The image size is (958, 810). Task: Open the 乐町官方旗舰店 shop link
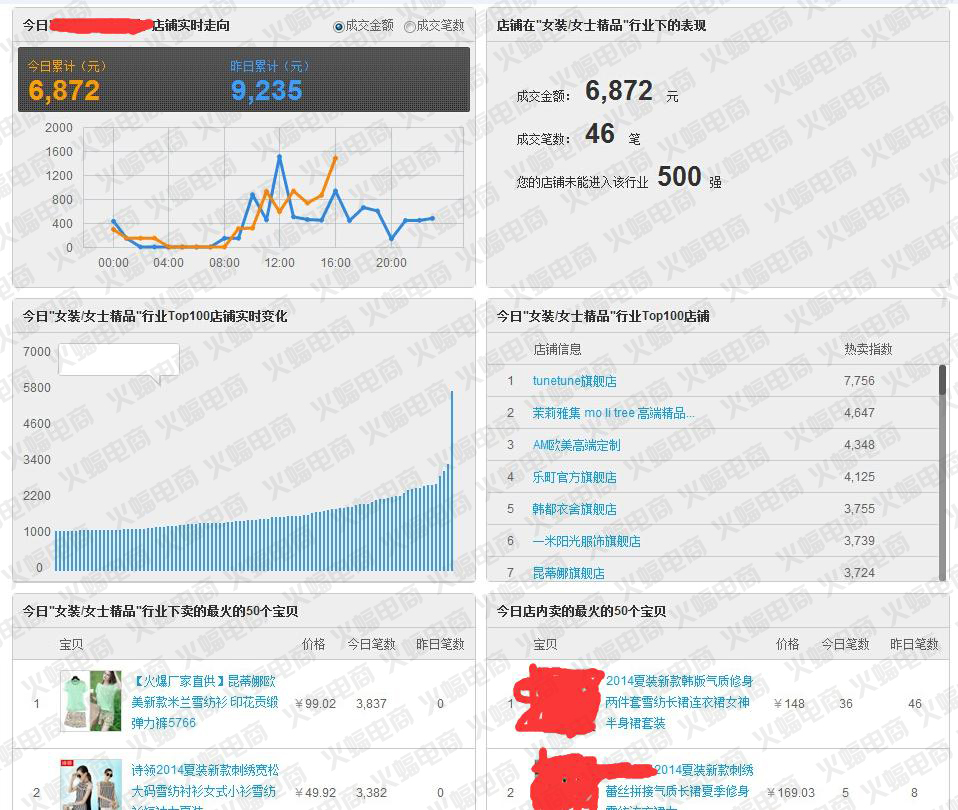tap(574, 477)
